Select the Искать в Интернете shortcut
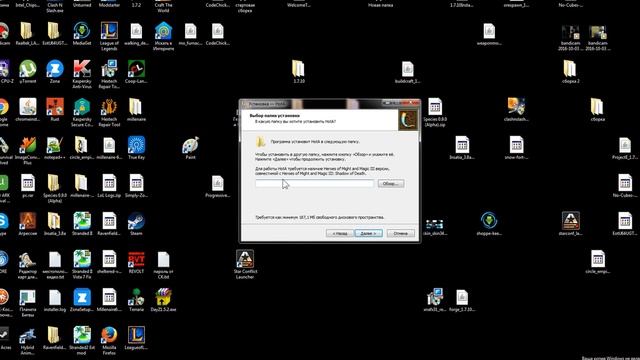640x360 pixels. tap(163, 36)
